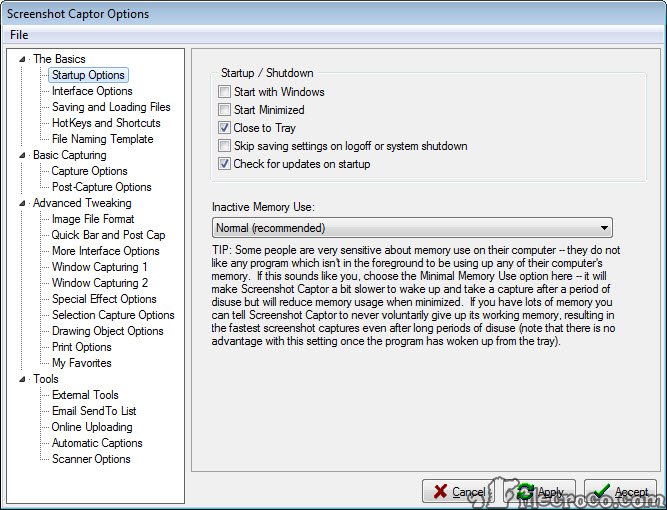Open Drawing Object Options page
Screen dimensions: 667x510
(108, 331)
